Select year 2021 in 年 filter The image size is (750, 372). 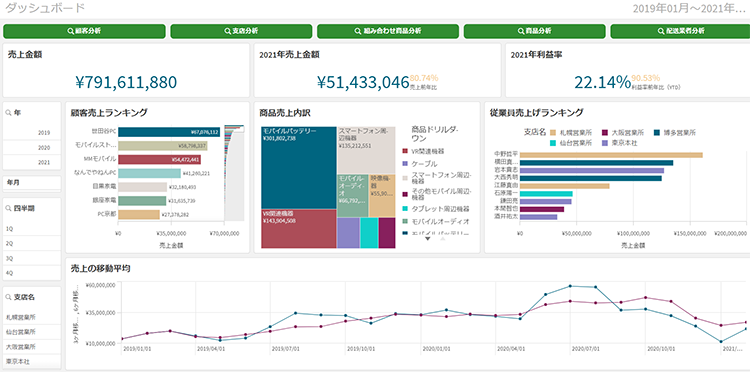(x=32, y=163)
